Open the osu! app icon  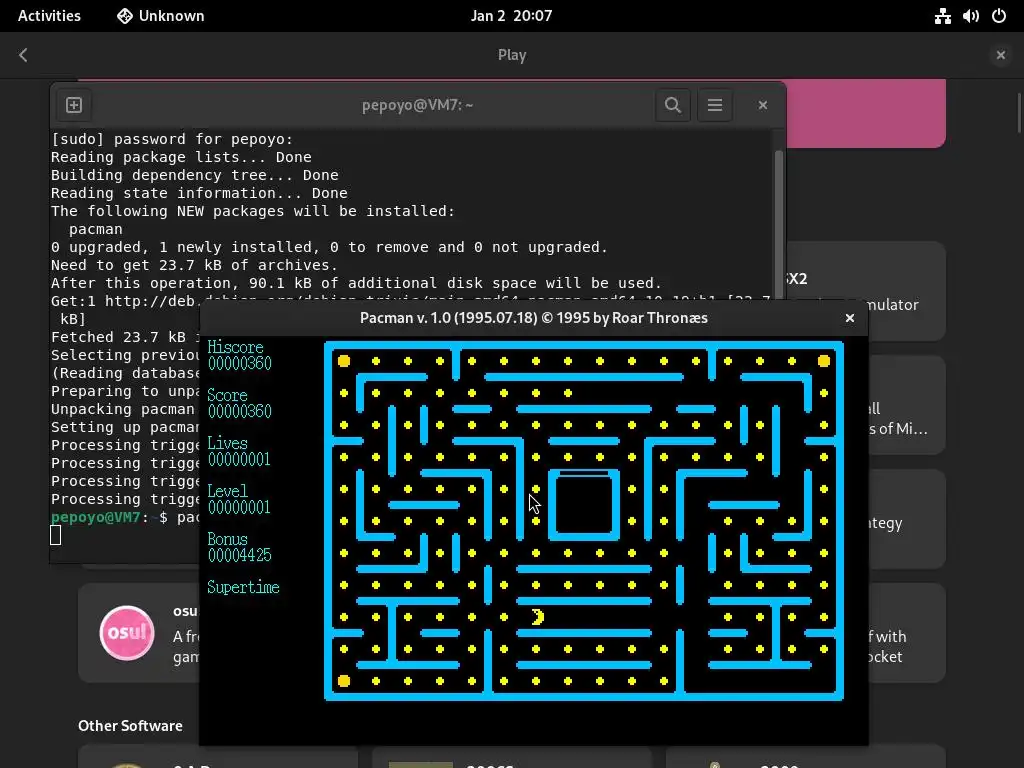pyautogui.click(x=127, y=633)
